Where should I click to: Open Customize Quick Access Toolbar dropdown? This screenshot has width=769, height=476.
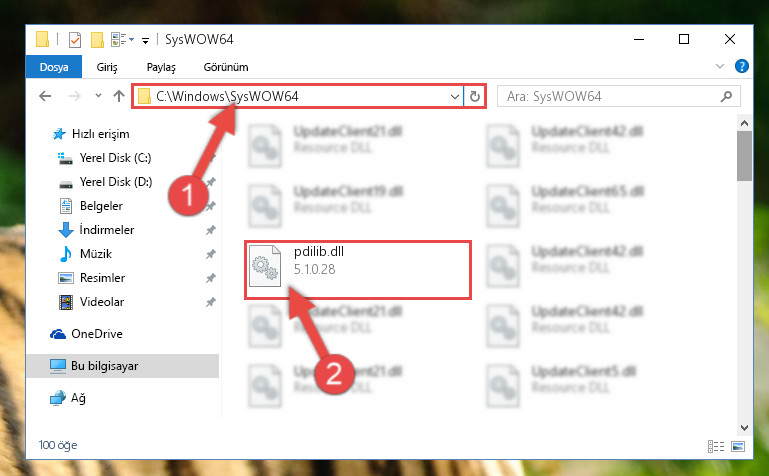point(145,41)
